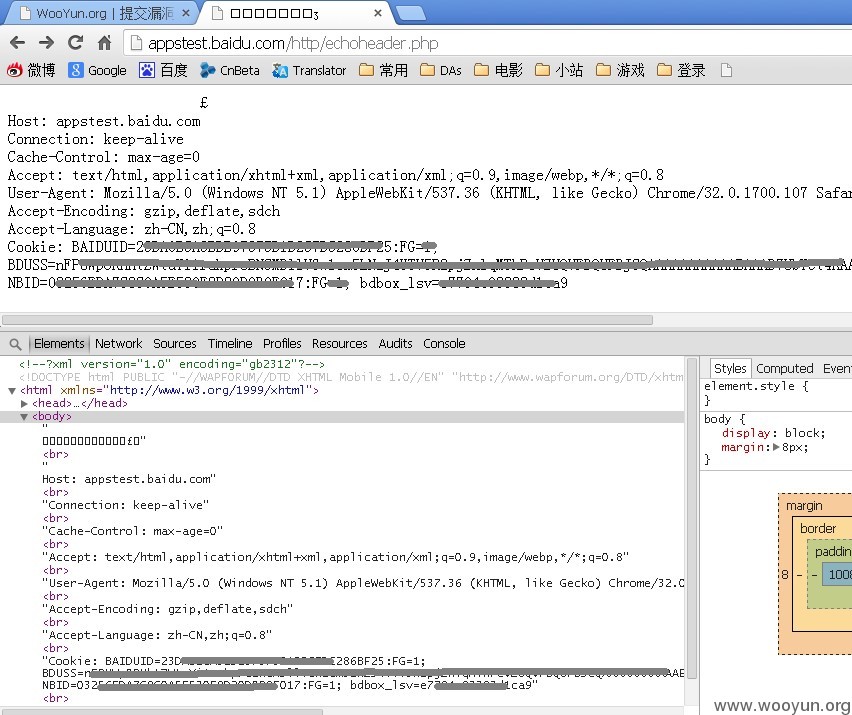852x715 pixels.
Task: Switch to the Sources panel
Action: (x=174, y=343)
